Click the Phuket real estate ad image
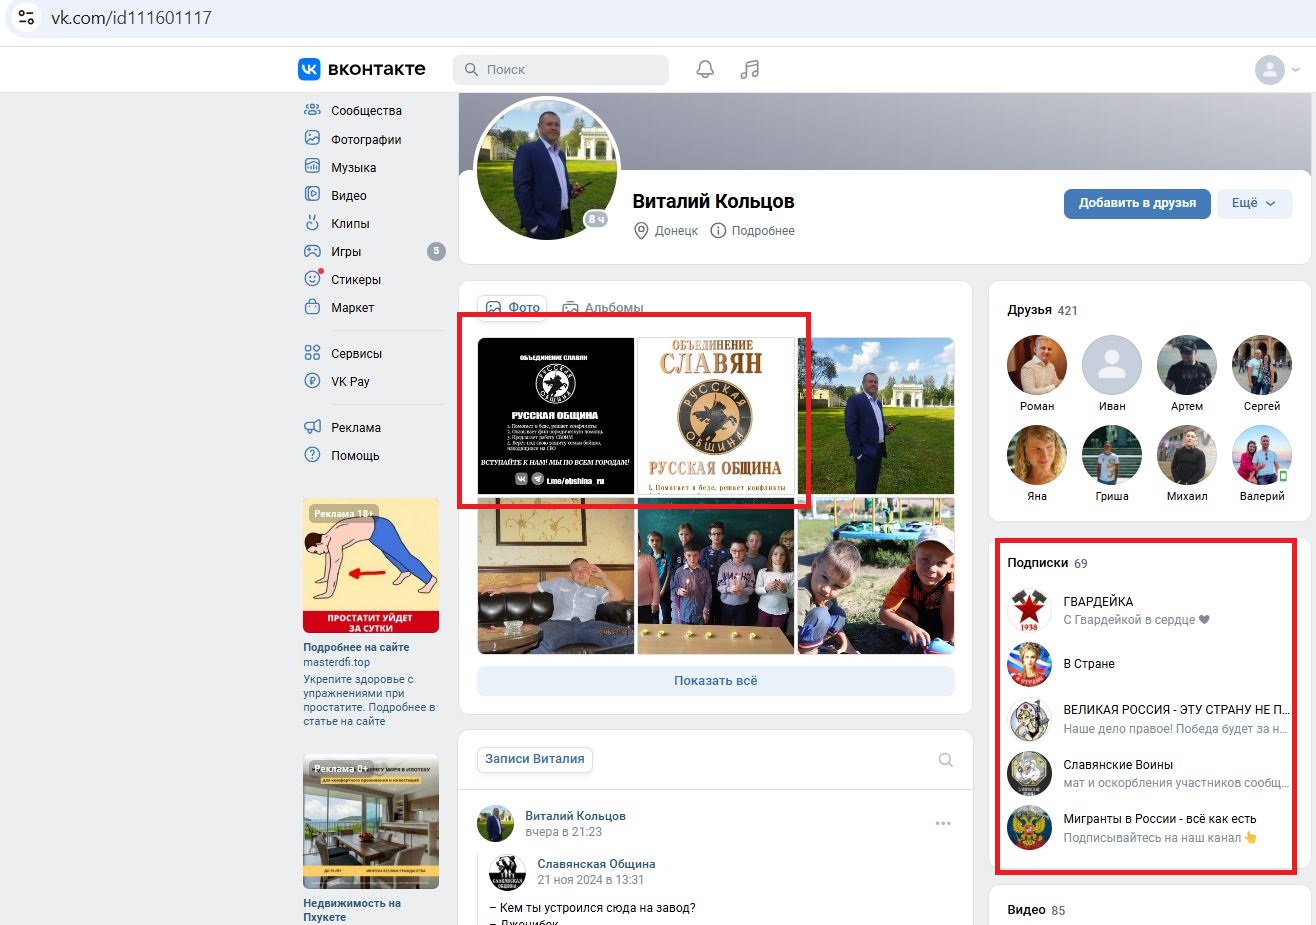The height and width of the screenshot is (925, 1316). coord(371,821)
